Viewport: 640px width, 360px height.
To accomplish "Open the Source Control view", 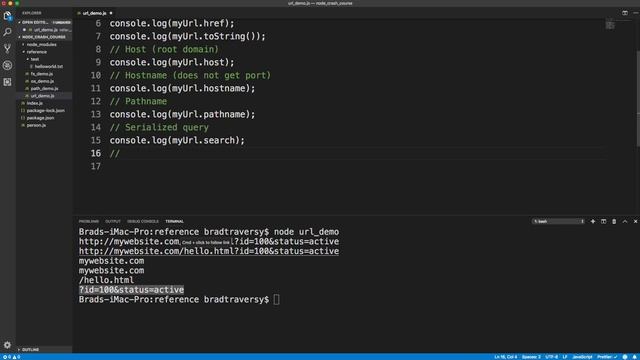I will pyautogui.click(x=7, y=49).
